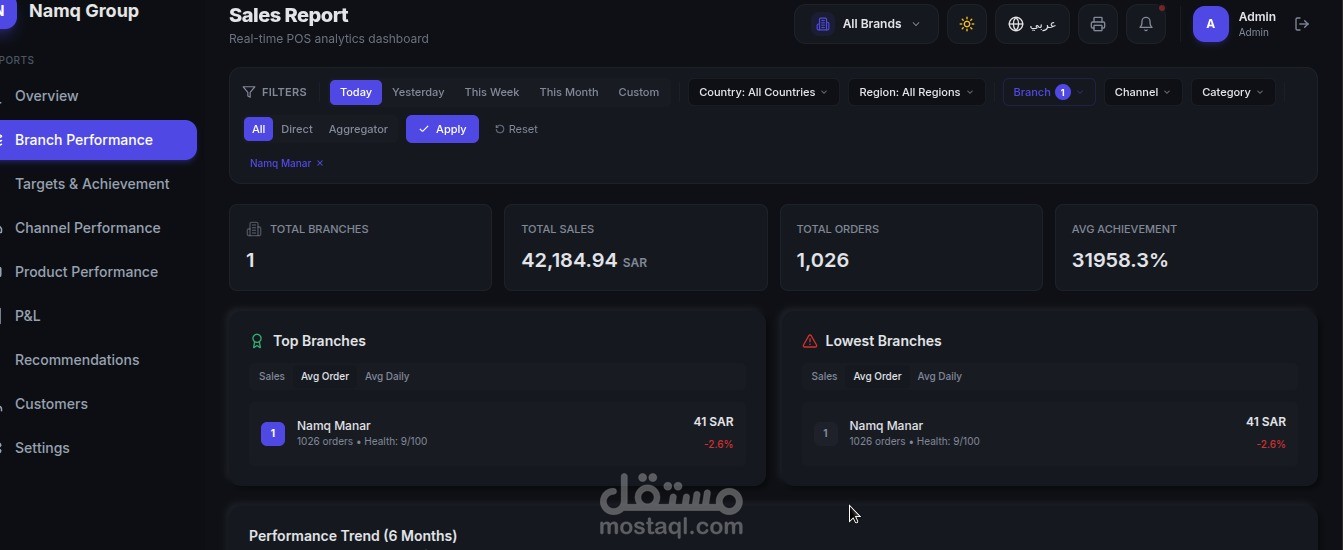Select the Yesterday date filter
The image size is (1343, 550).
point(418,92)
